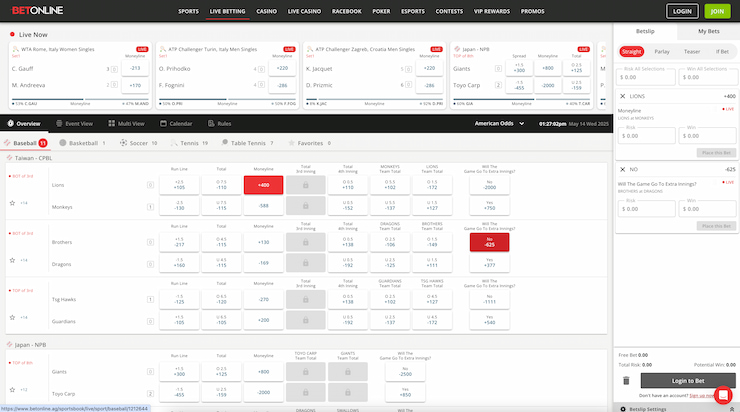Click Risk All Selections field
Image resolution: width=740 pixels, height=412 pixels.
click(645, 77)
